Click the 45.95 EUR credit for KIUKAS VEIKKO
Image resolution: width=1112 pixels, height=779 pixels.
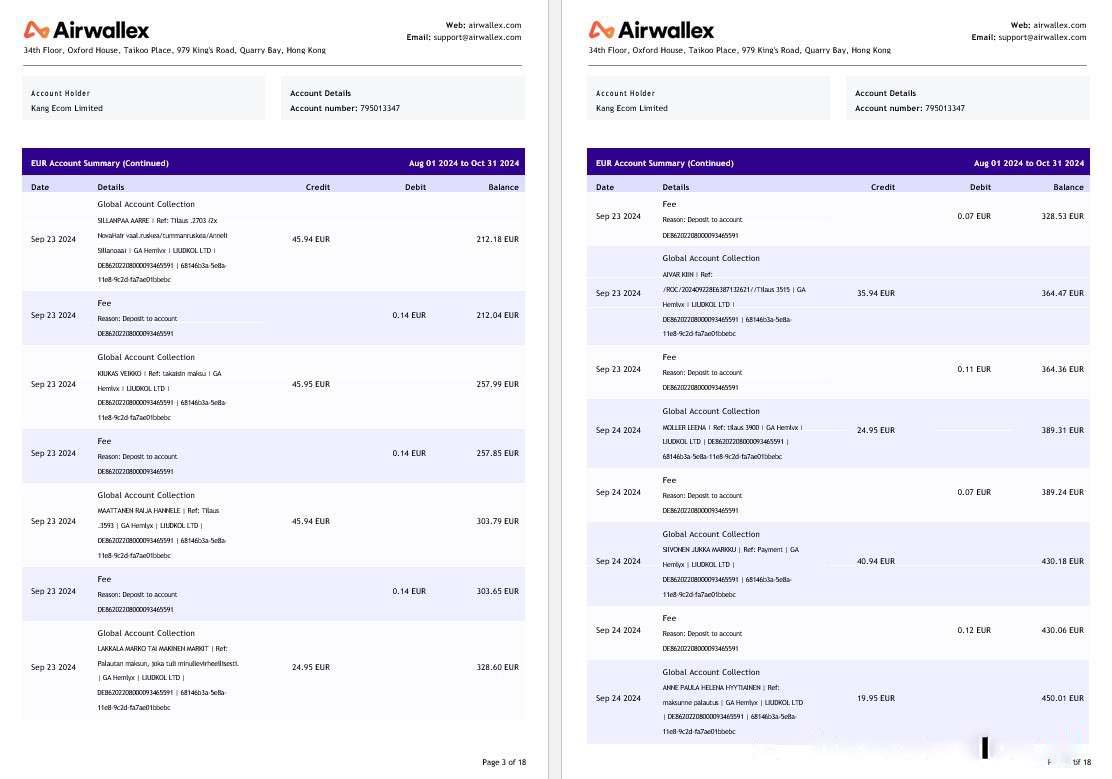coord(310,384)
